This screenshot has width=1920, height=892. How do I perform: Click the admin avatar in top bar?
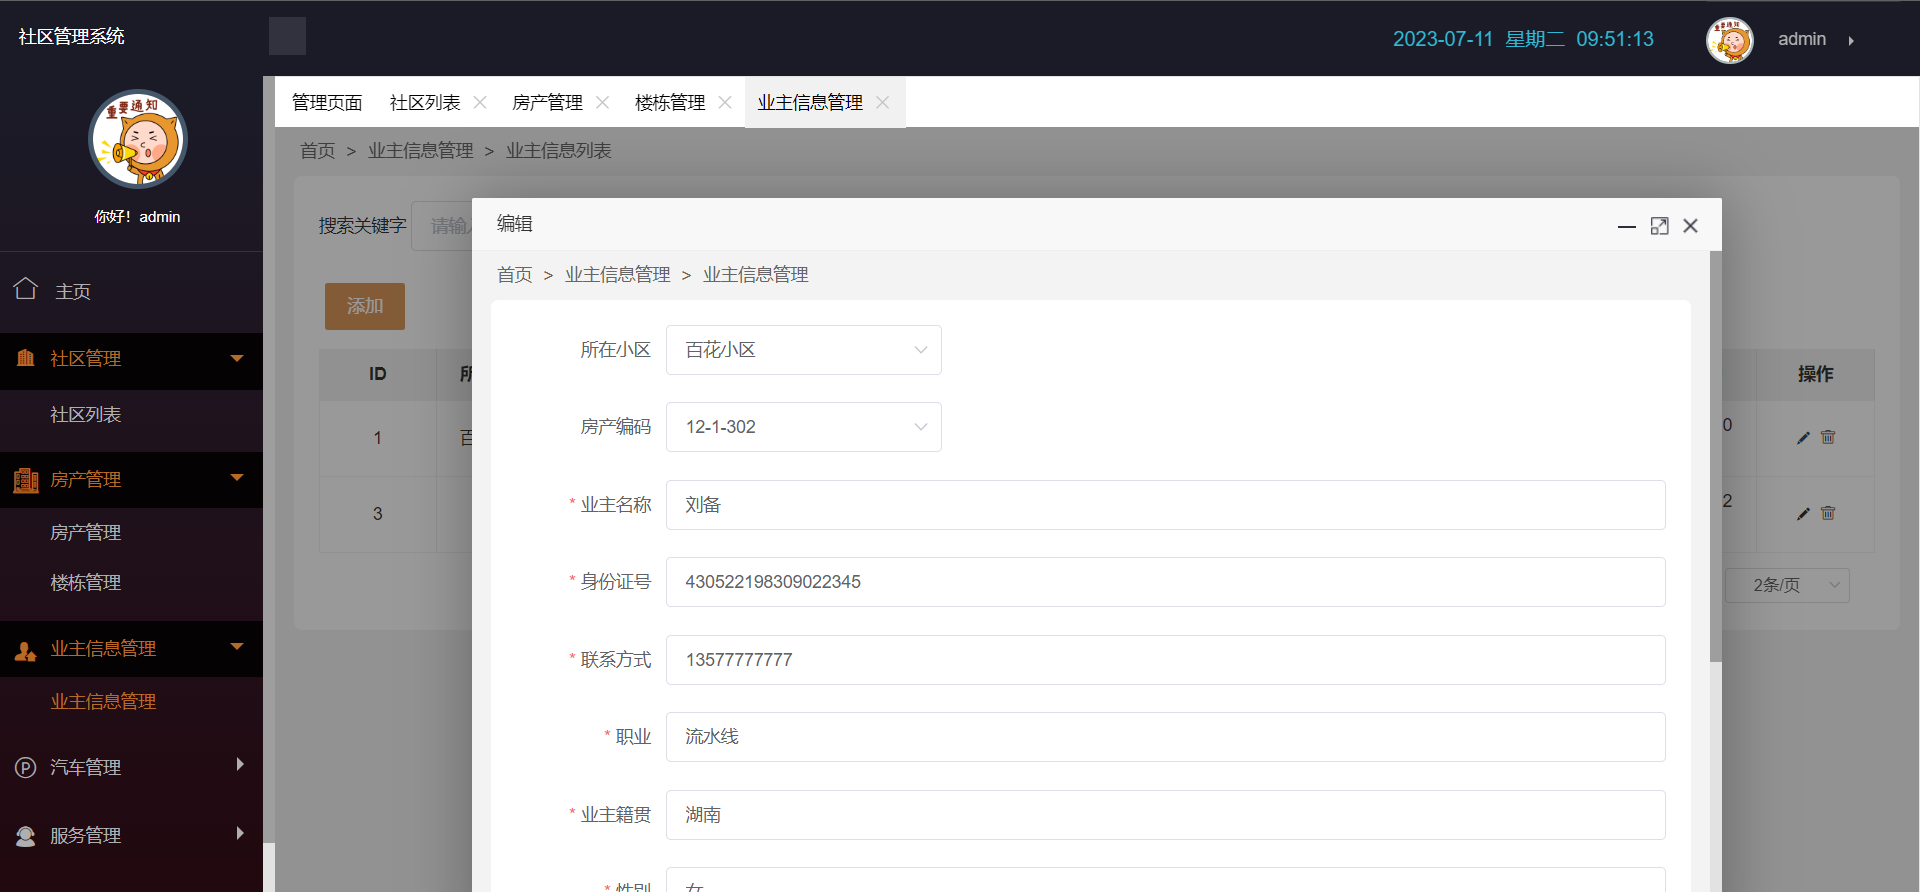[1729, 40]
